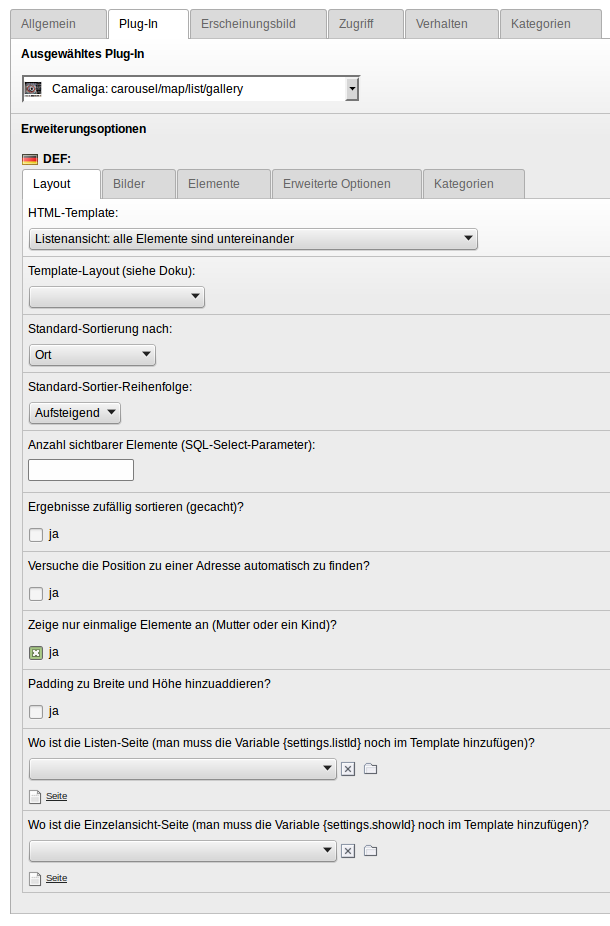This screenshot has width=610, height=926.
Task: Open the HTML-Template dropdown
Action: pyautogui.click(x=253, y=239)
